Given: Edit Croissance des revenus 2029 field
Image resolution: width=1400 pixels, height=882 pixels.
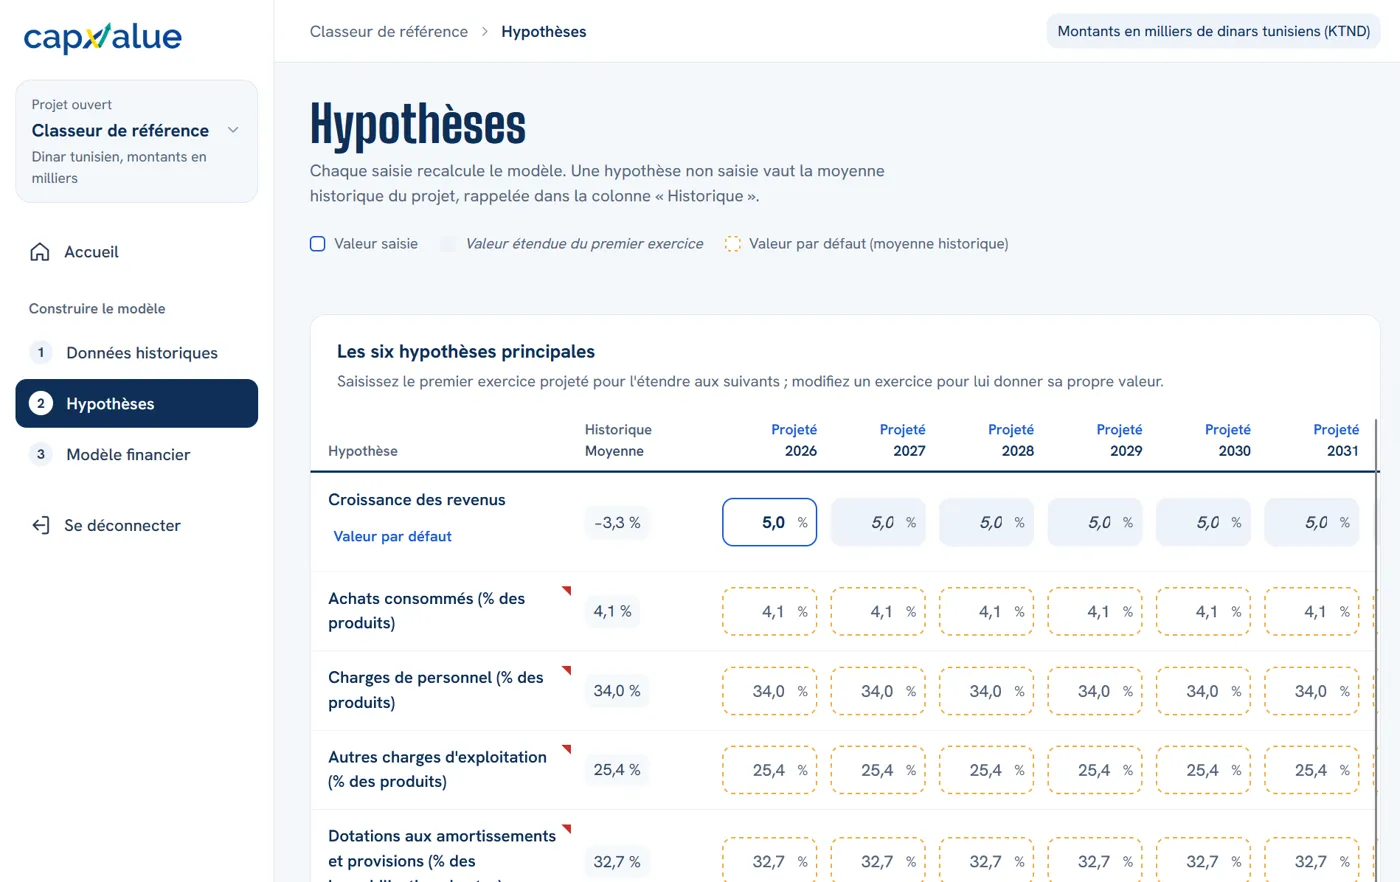Looking at the screenshot, I should 1095,522.
